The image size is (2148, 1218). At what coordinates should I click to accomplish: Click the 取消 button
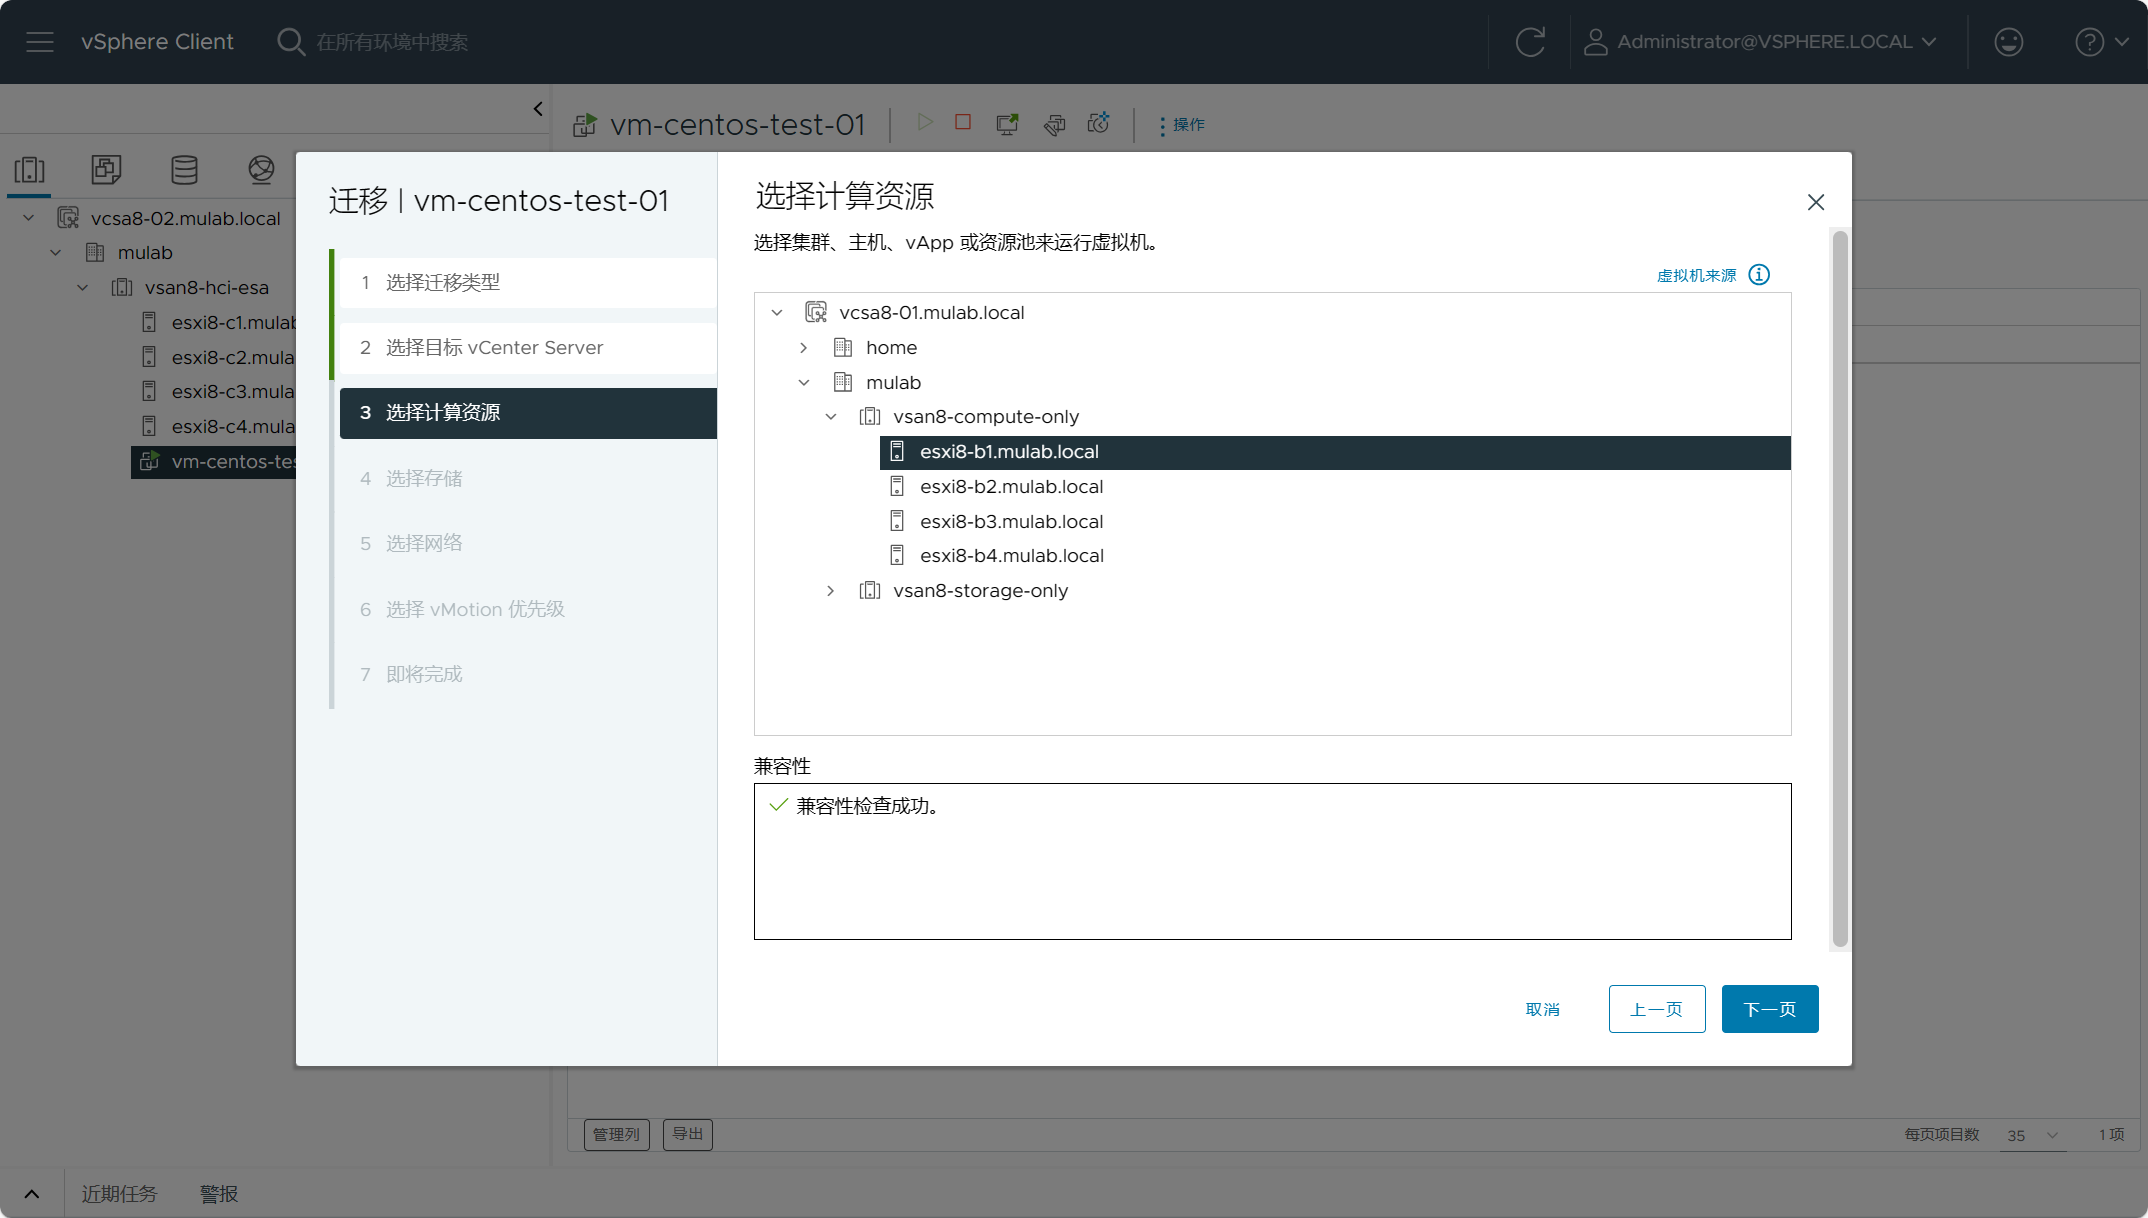pos(1543,1010)
